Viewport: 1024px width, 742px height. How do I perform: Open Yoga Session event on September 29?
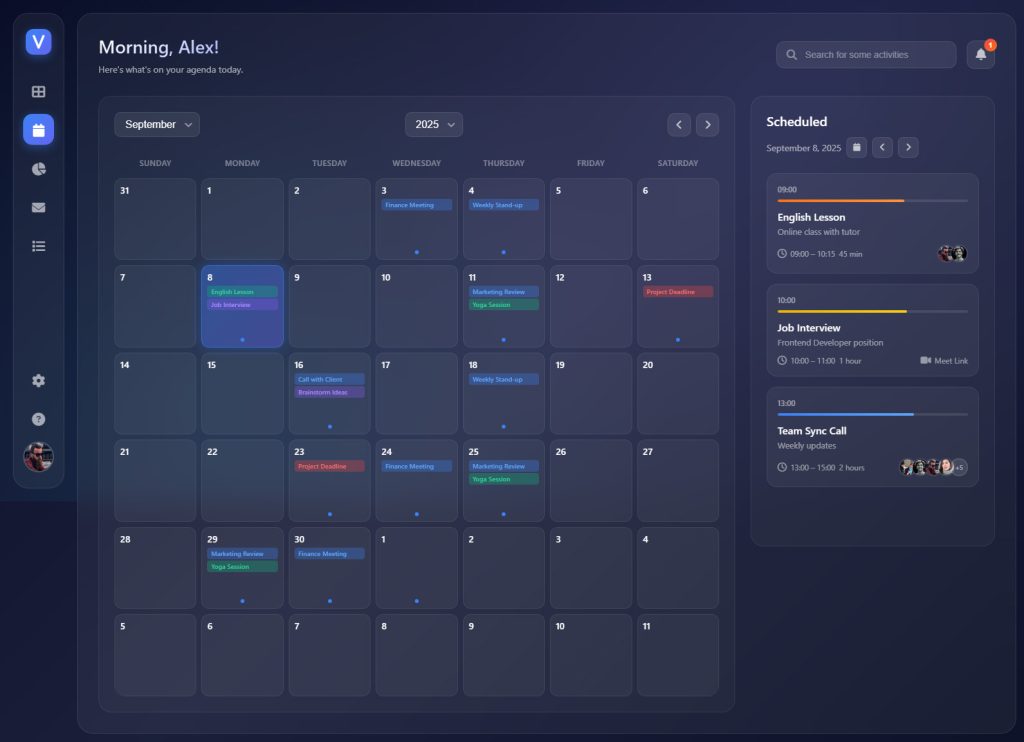(242, 567)
